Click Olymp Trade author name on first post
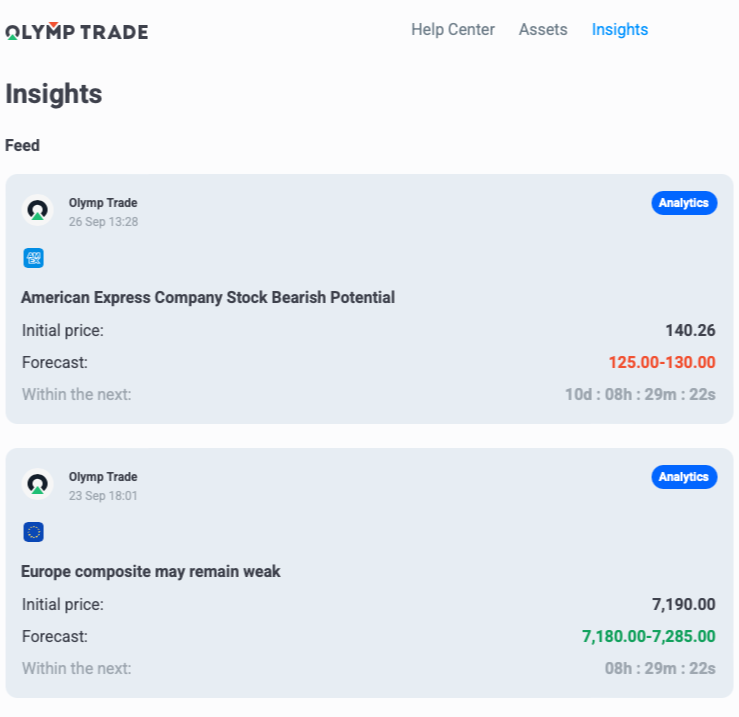The width and height of the screenshot is (739, 717). click(x=103, y=203)
